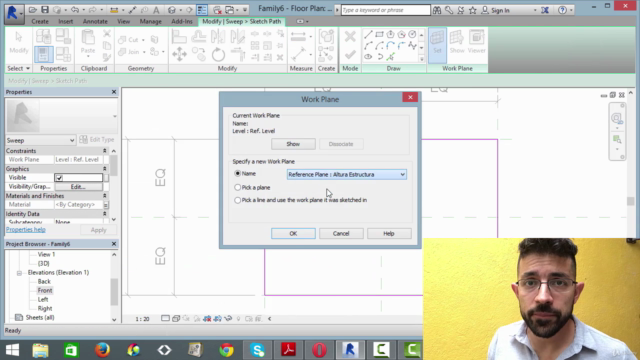Open the Help question mark icon
Screen dimensions: 640x360
pyautogui.click(x=562, y=10)
